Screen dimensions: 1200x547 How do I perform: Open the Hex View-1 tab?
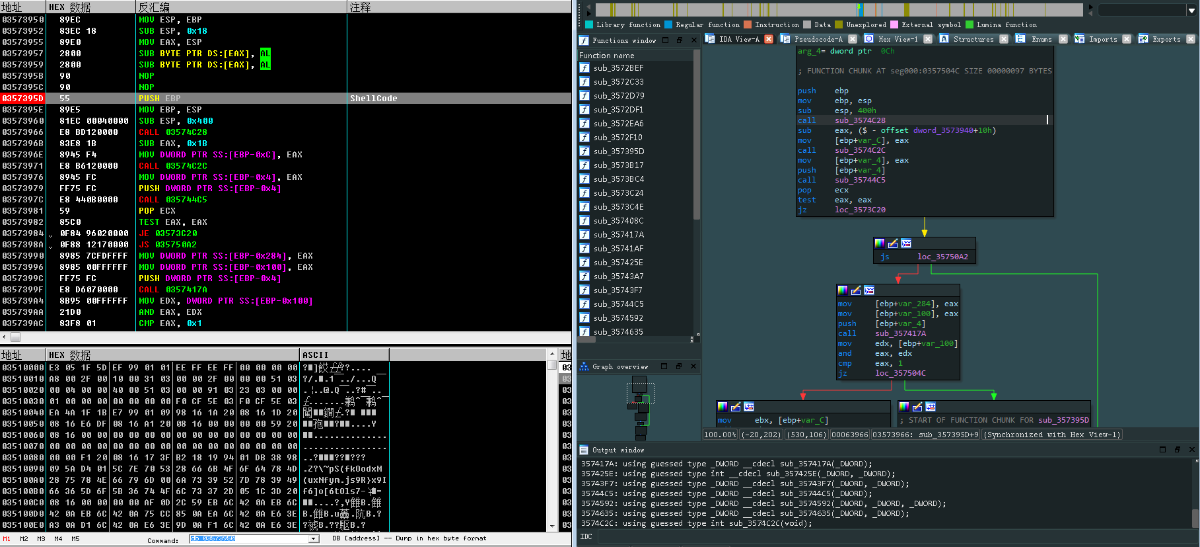click(x=896, y=39)
